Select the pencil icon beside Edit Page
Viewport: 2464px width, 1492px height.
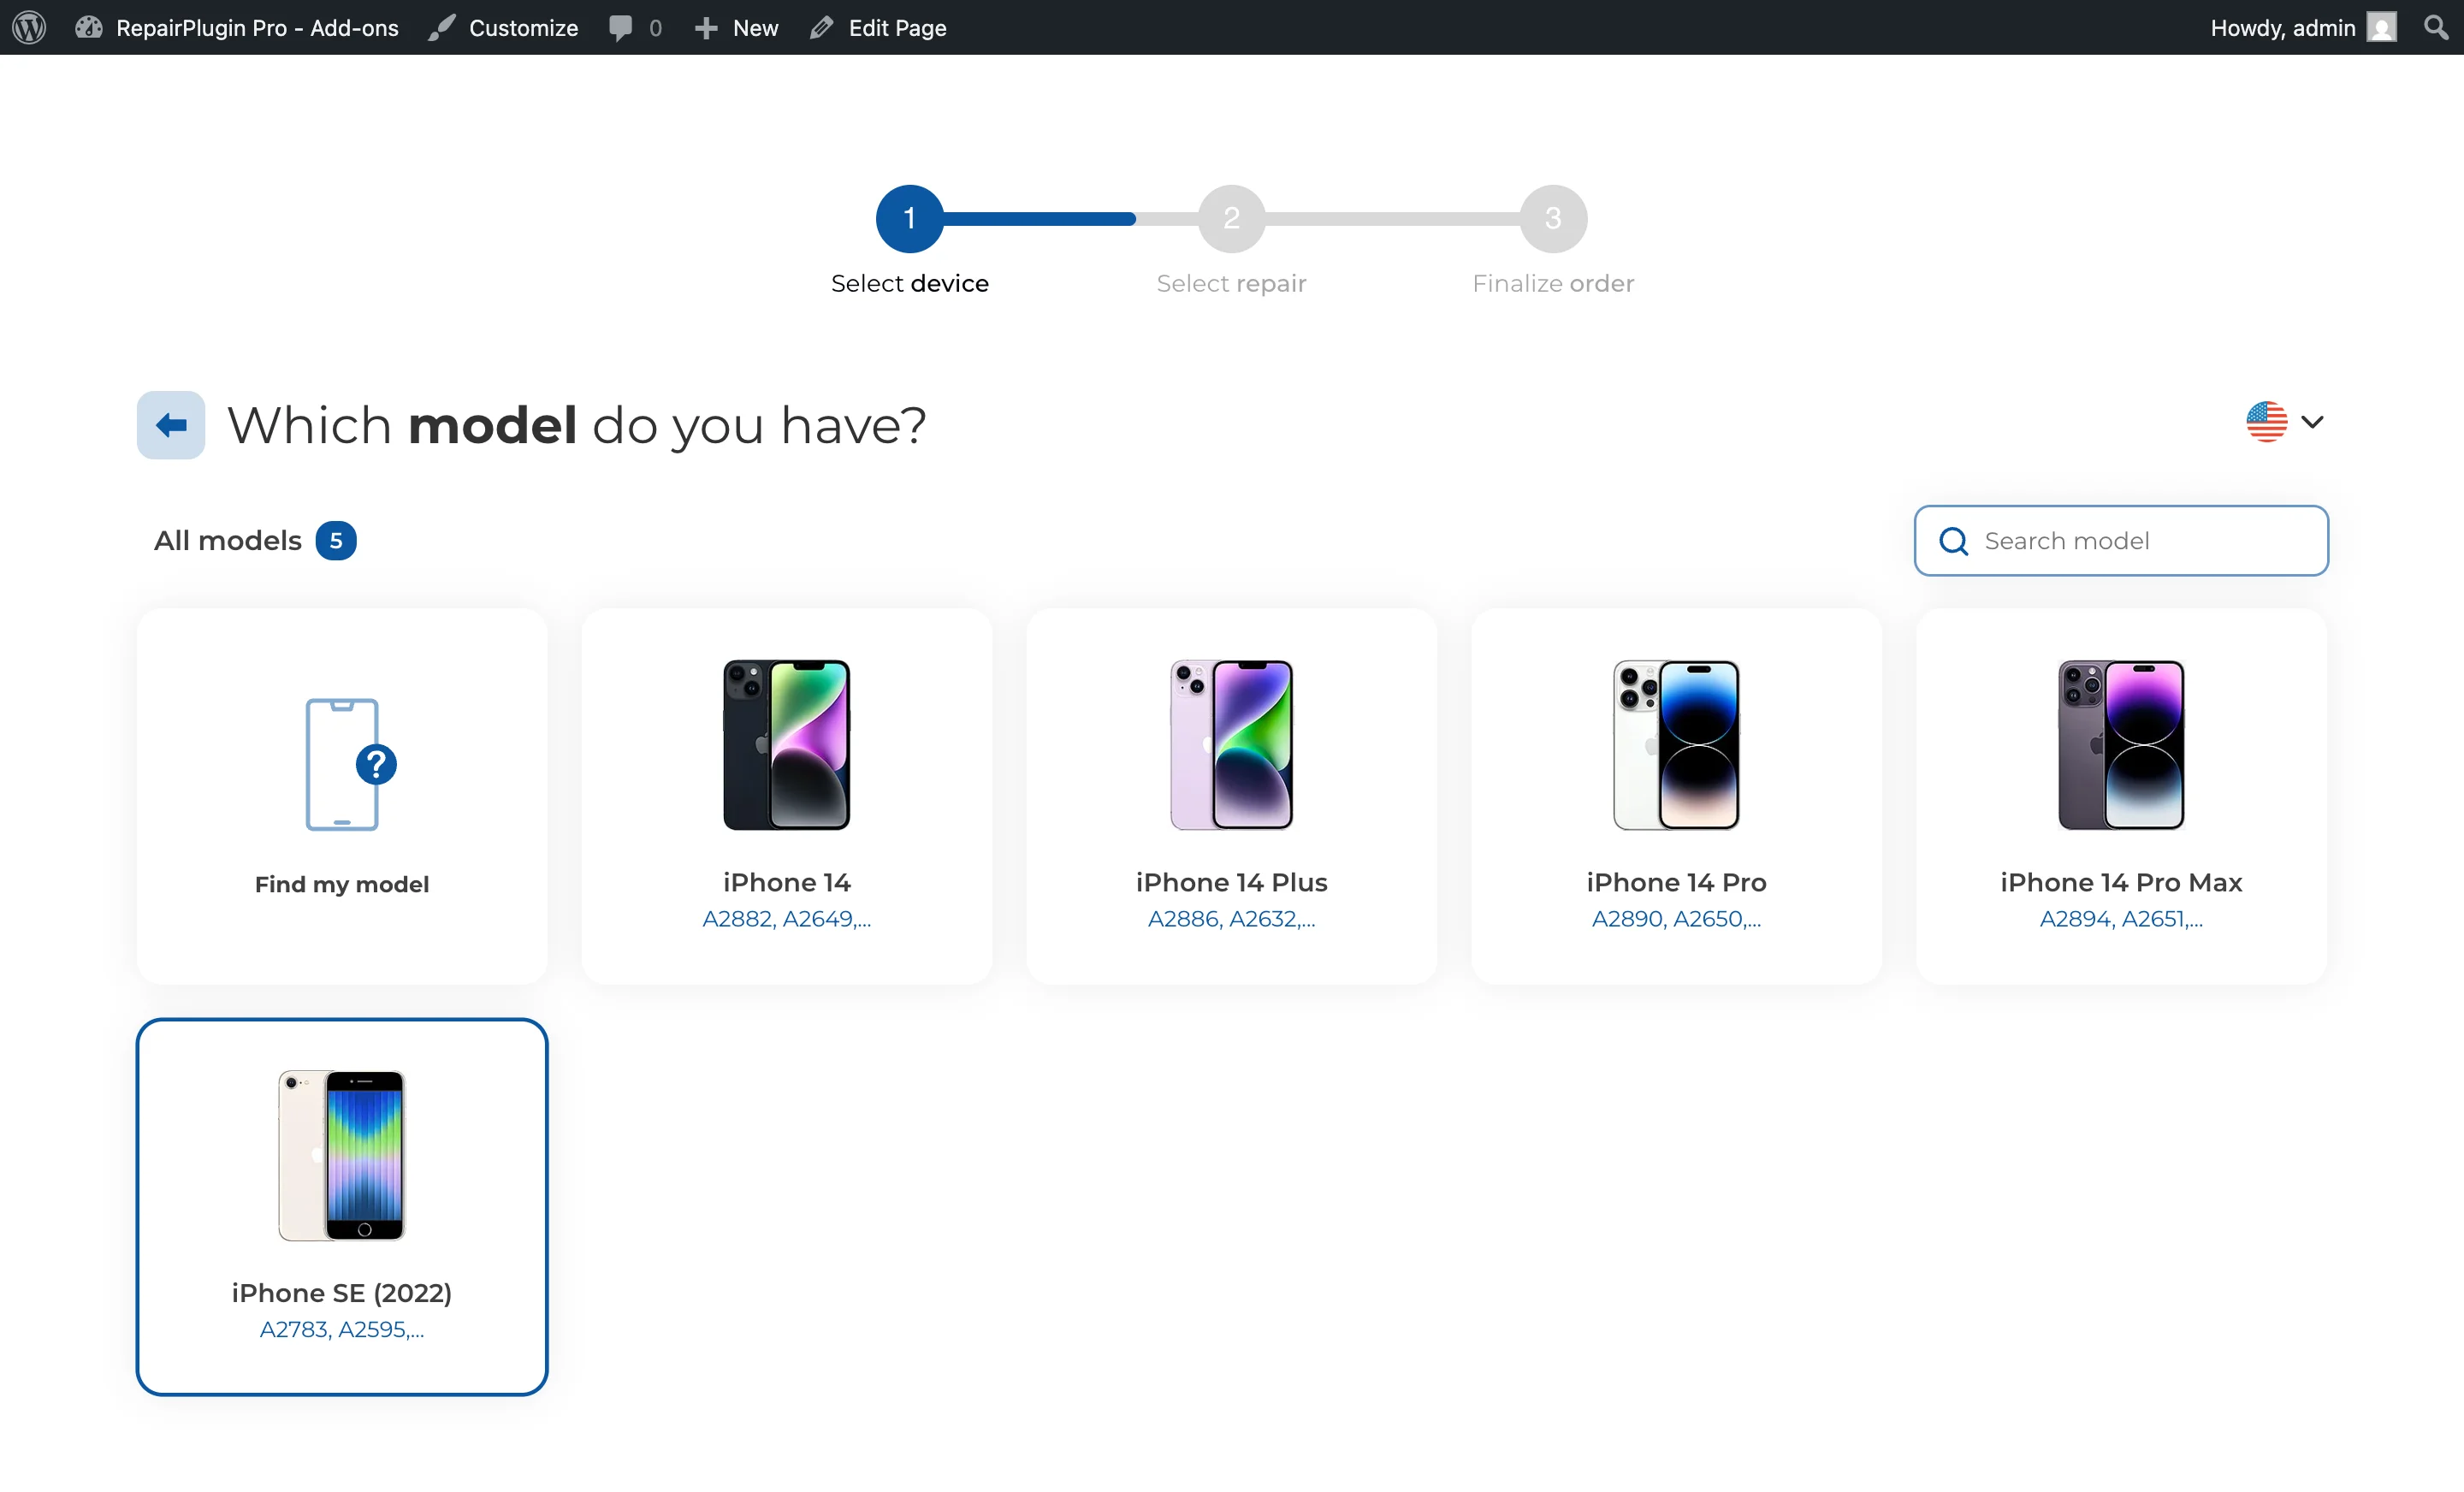pos(822,27)
